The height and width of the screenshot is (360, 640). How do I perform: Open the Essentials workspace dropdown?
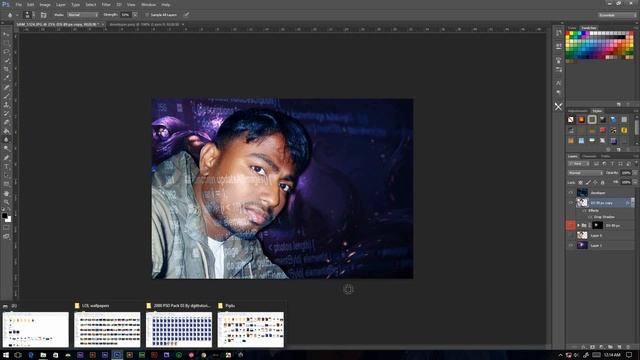617,15
